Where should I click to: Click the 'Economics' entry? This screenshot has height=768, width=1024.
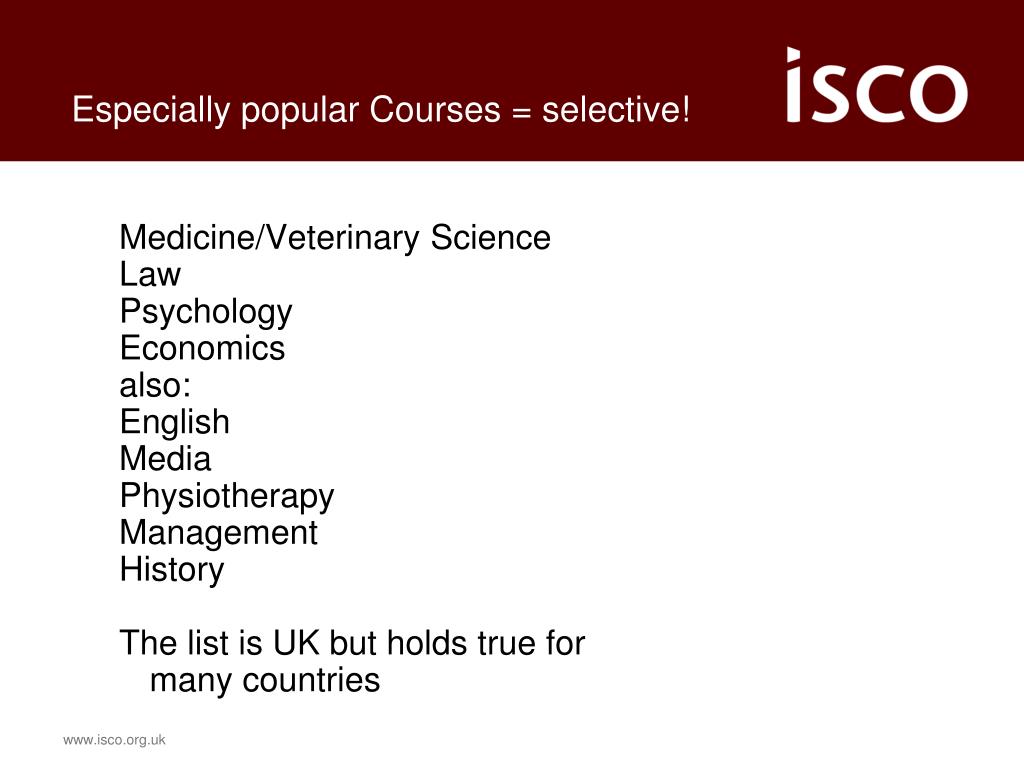(x=202, y=348)
